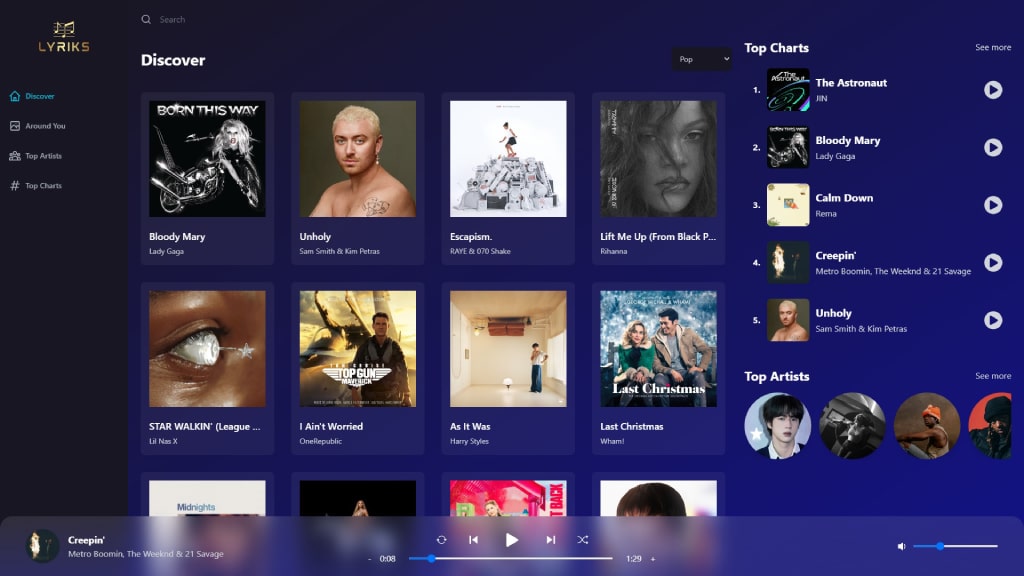Click Lady Gaga under Bloody Mary card
The width and height of the screenshot is (1024, 576).
point(167,251)
